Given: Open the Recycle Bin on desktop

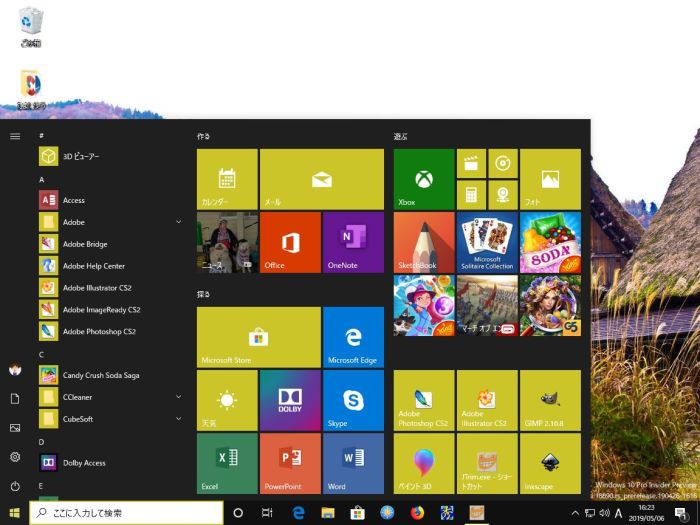Looking at the screenshot, I should pyautogui.click(x=31, y=25).
